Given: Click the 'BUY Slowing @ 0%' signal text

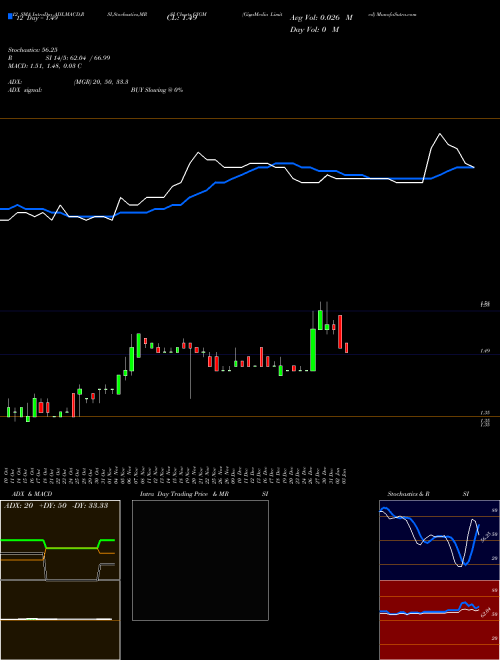Looking at the screenshot, I should pos(157,90).
